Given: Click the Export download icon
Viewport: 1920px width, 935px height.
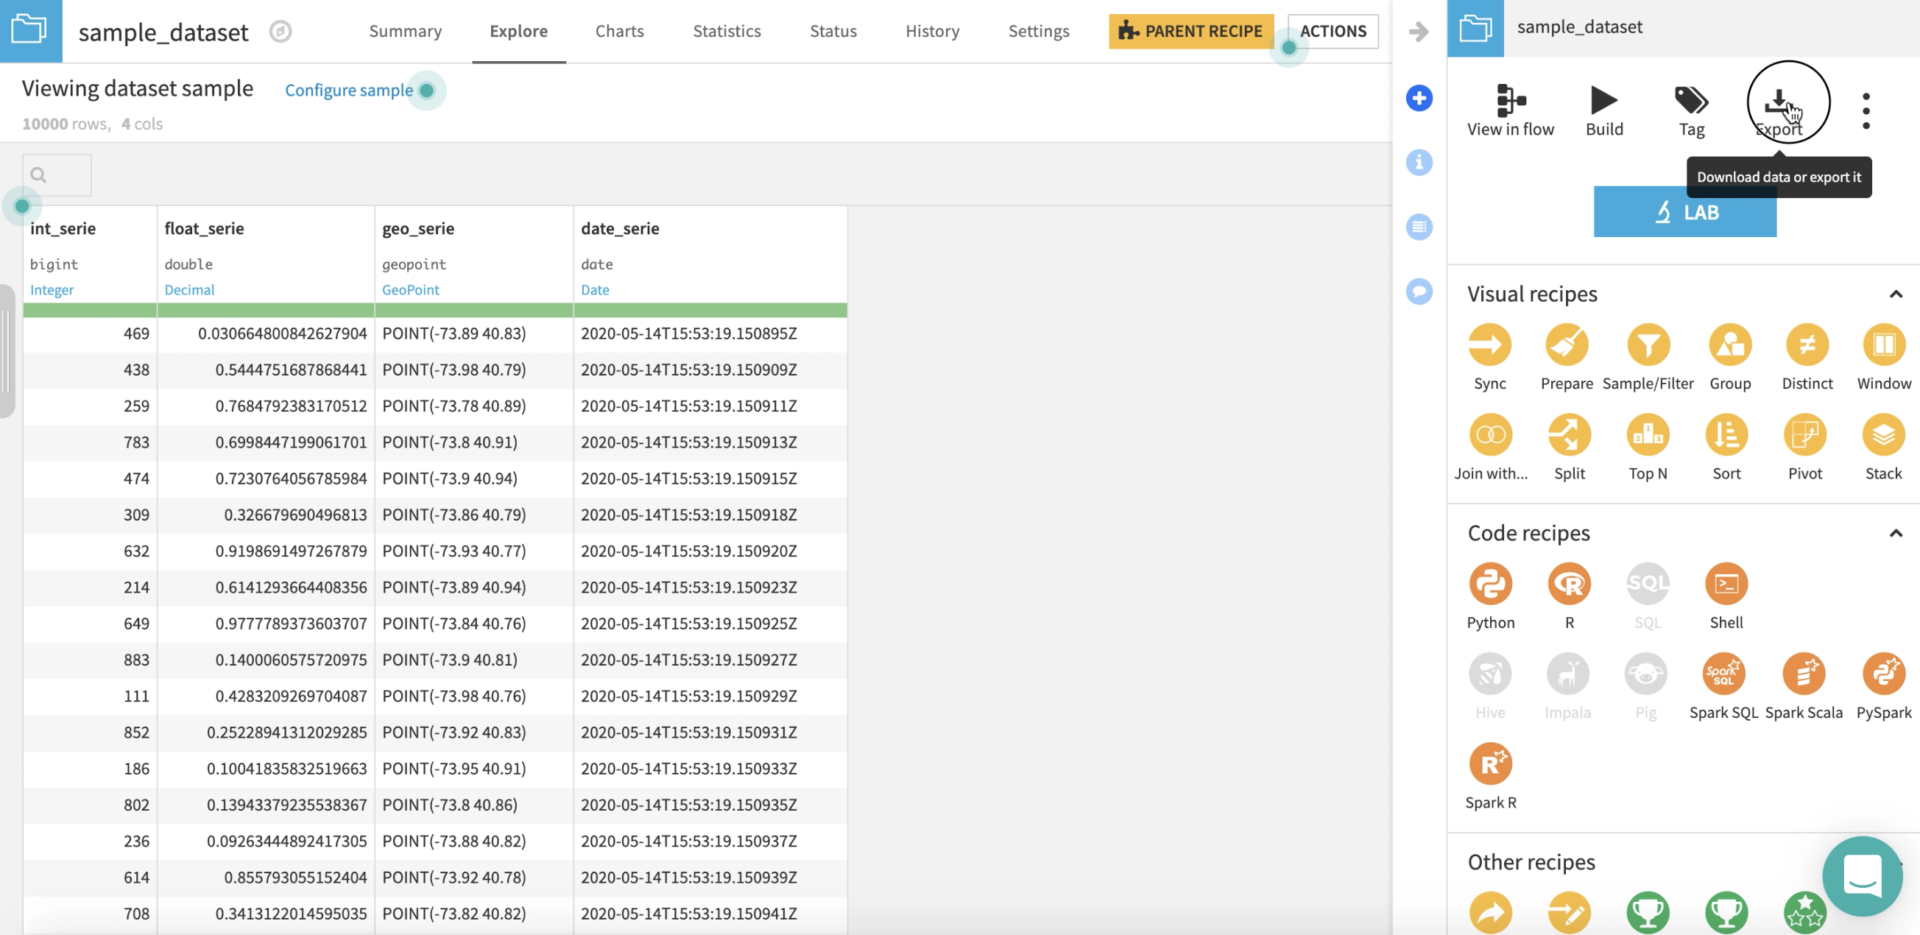Looking at the screenshot, I should (1778, 102).
